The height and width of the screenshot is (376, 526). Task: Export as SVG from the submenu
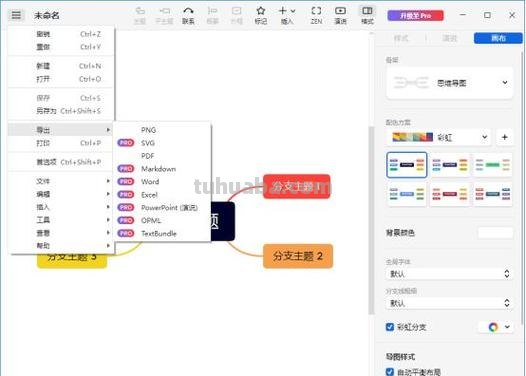[162, 143]
